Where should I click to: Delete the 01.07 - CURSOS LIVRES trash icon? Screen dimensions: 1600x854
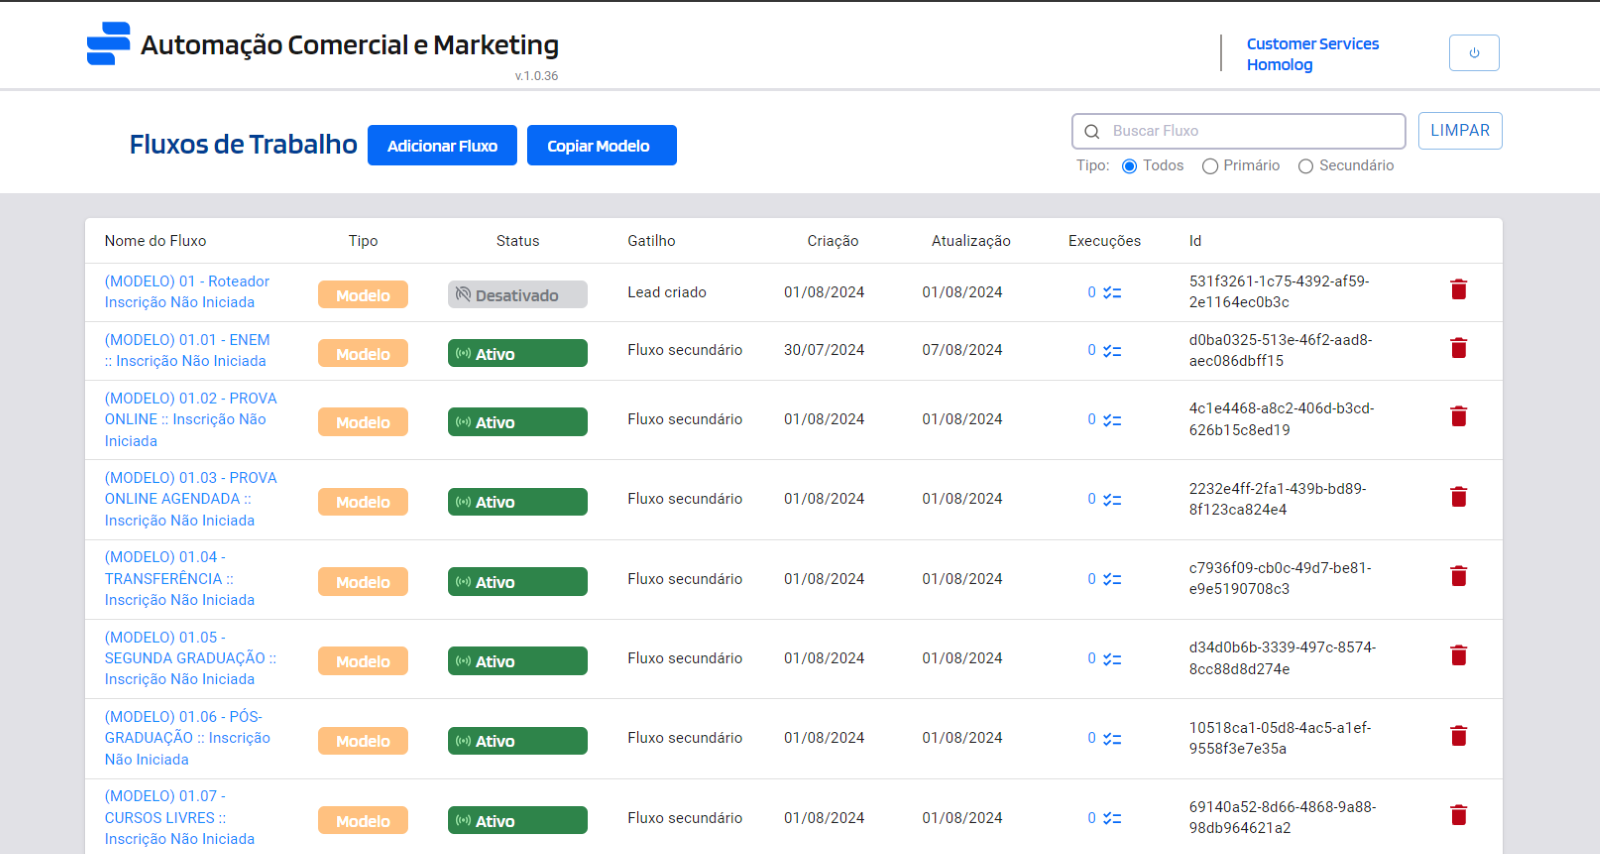[x=1459, y=815]
